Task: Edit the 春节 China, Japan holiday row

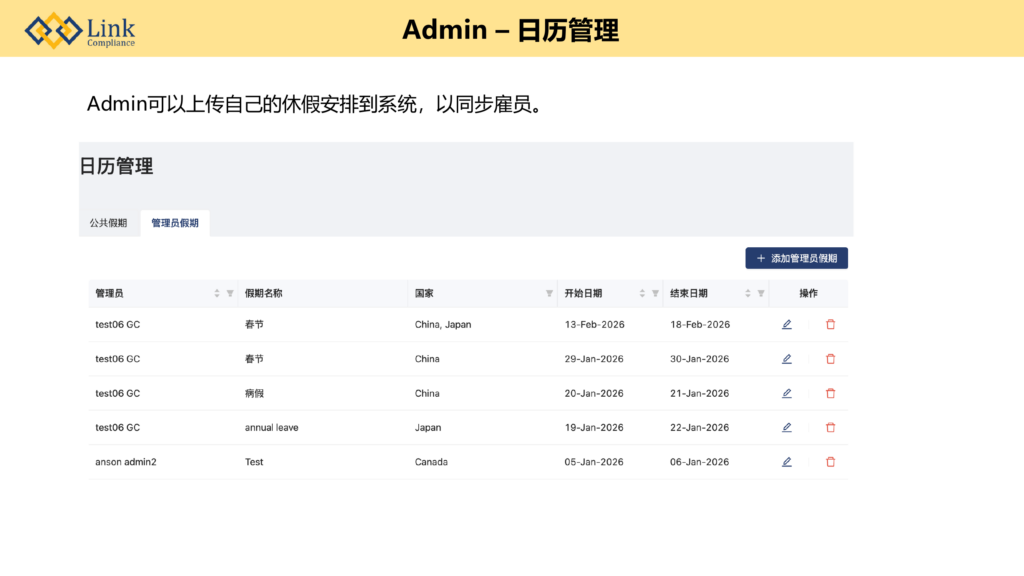Action: click(786, 325)
